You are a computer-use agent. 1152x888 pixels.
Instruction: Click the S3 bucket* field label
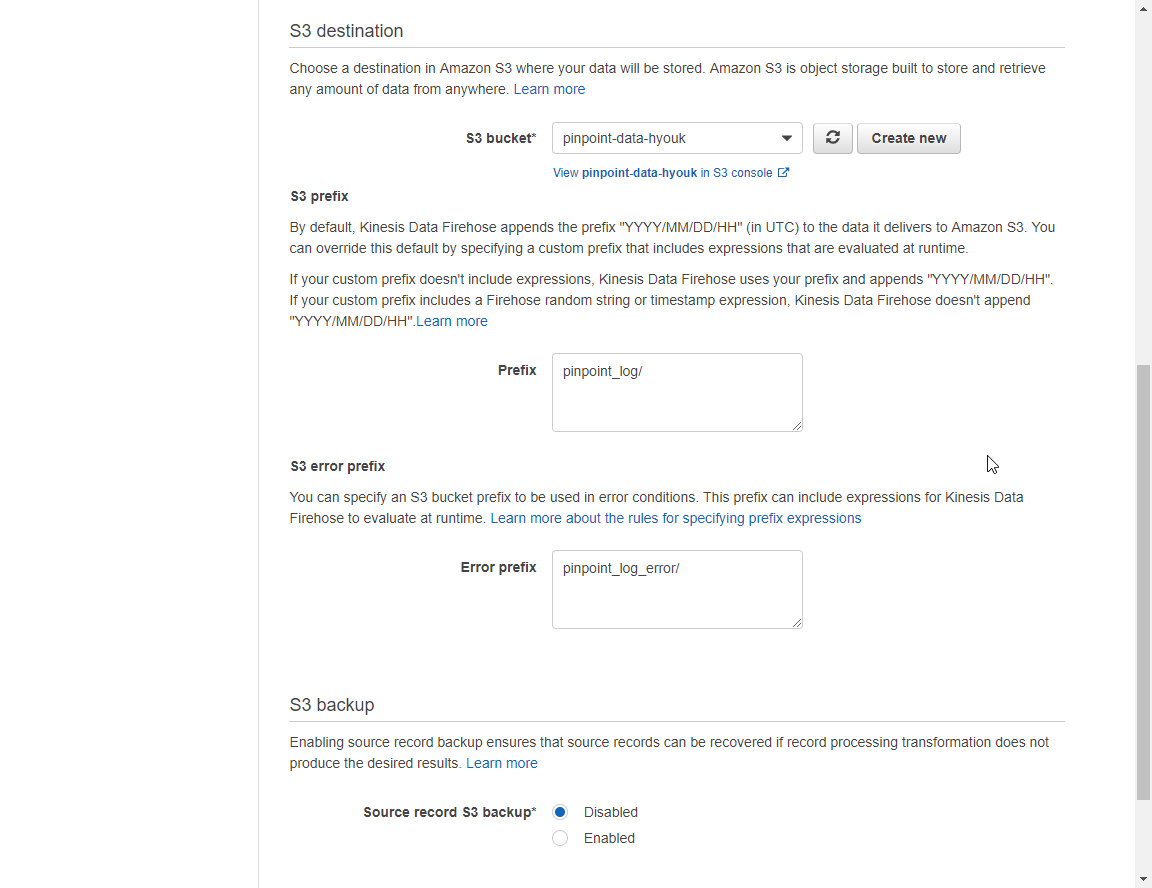click(501, 138)
